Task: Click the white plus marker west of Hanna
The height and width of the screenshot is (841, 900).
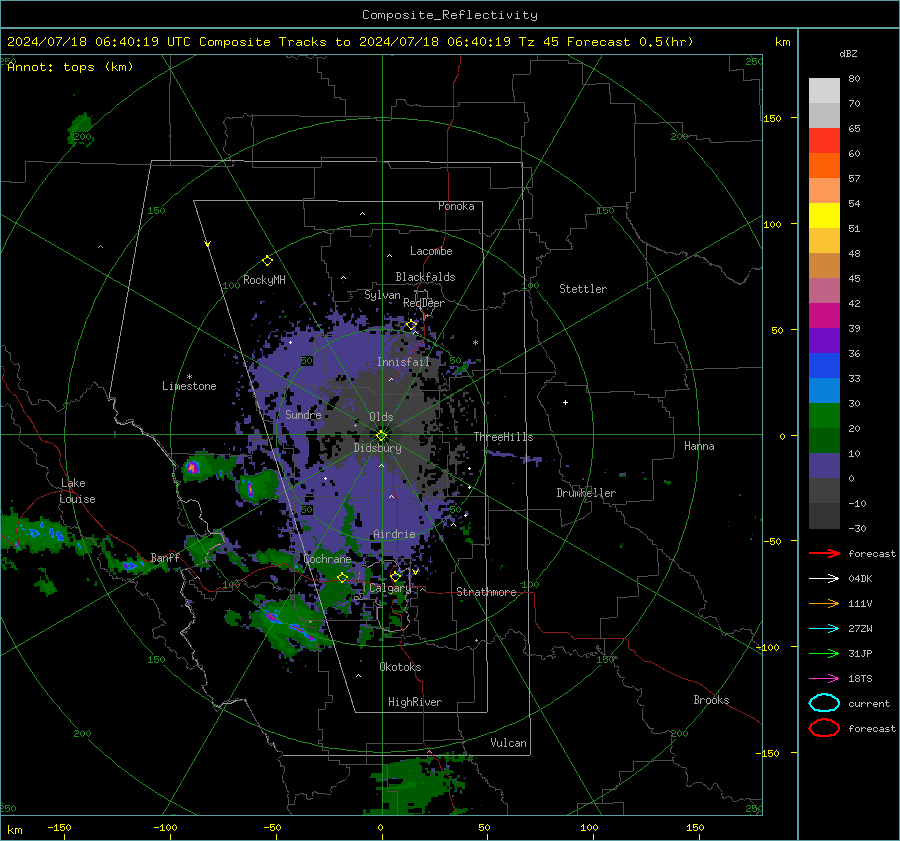Action: coord(565,402)
